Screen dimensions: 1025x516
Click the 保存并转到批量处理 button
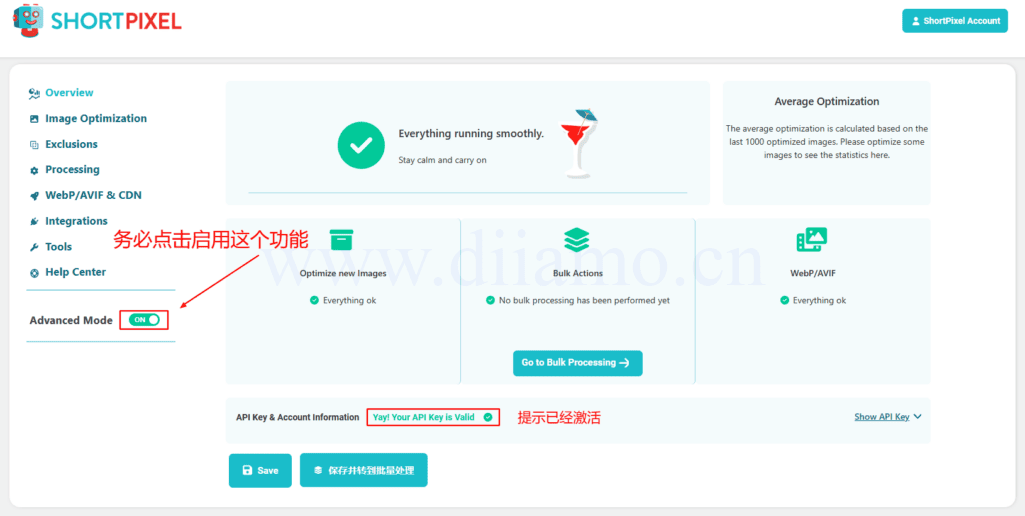[363, 470]
